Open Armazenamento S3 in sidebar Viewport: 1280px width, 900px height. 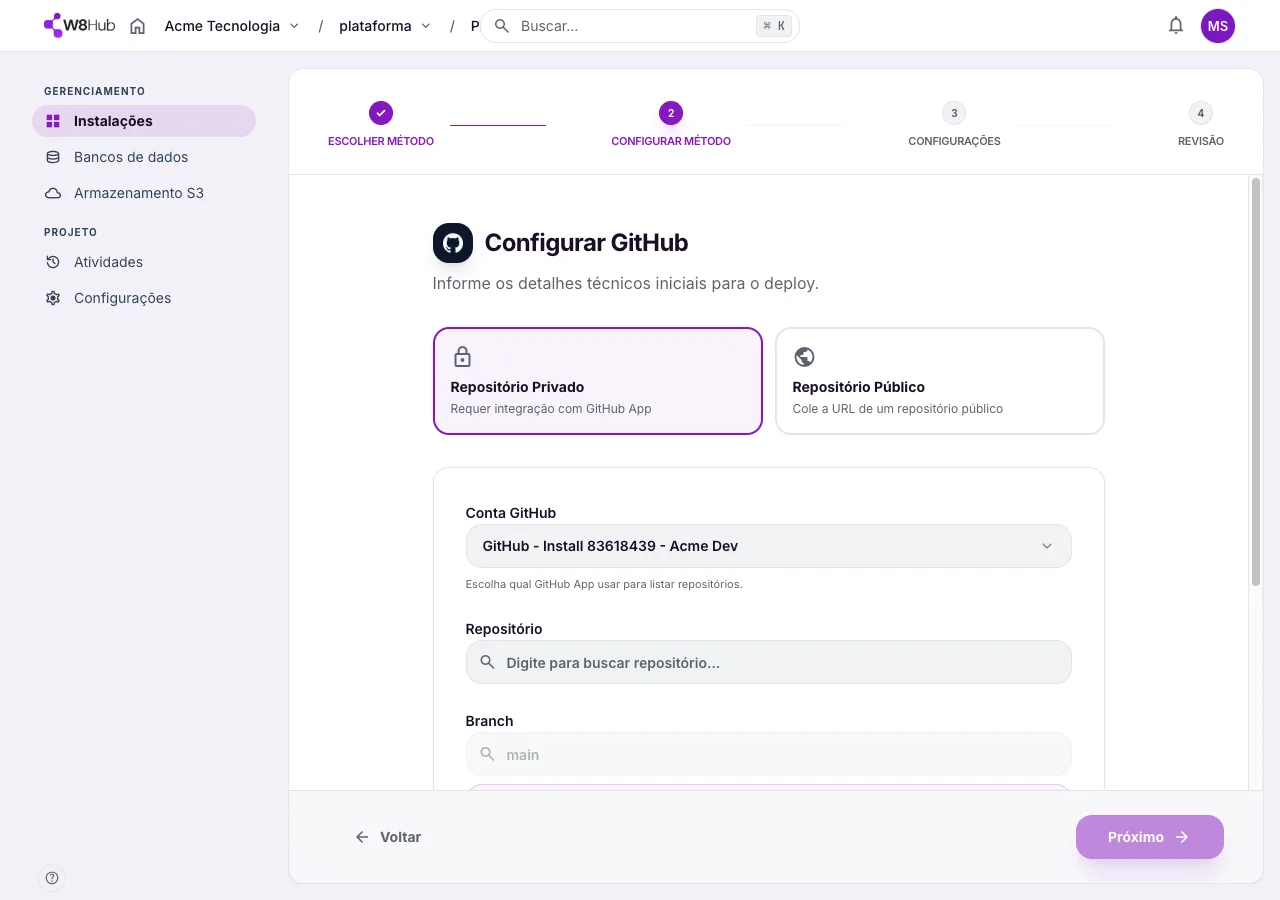pos(144,193)
